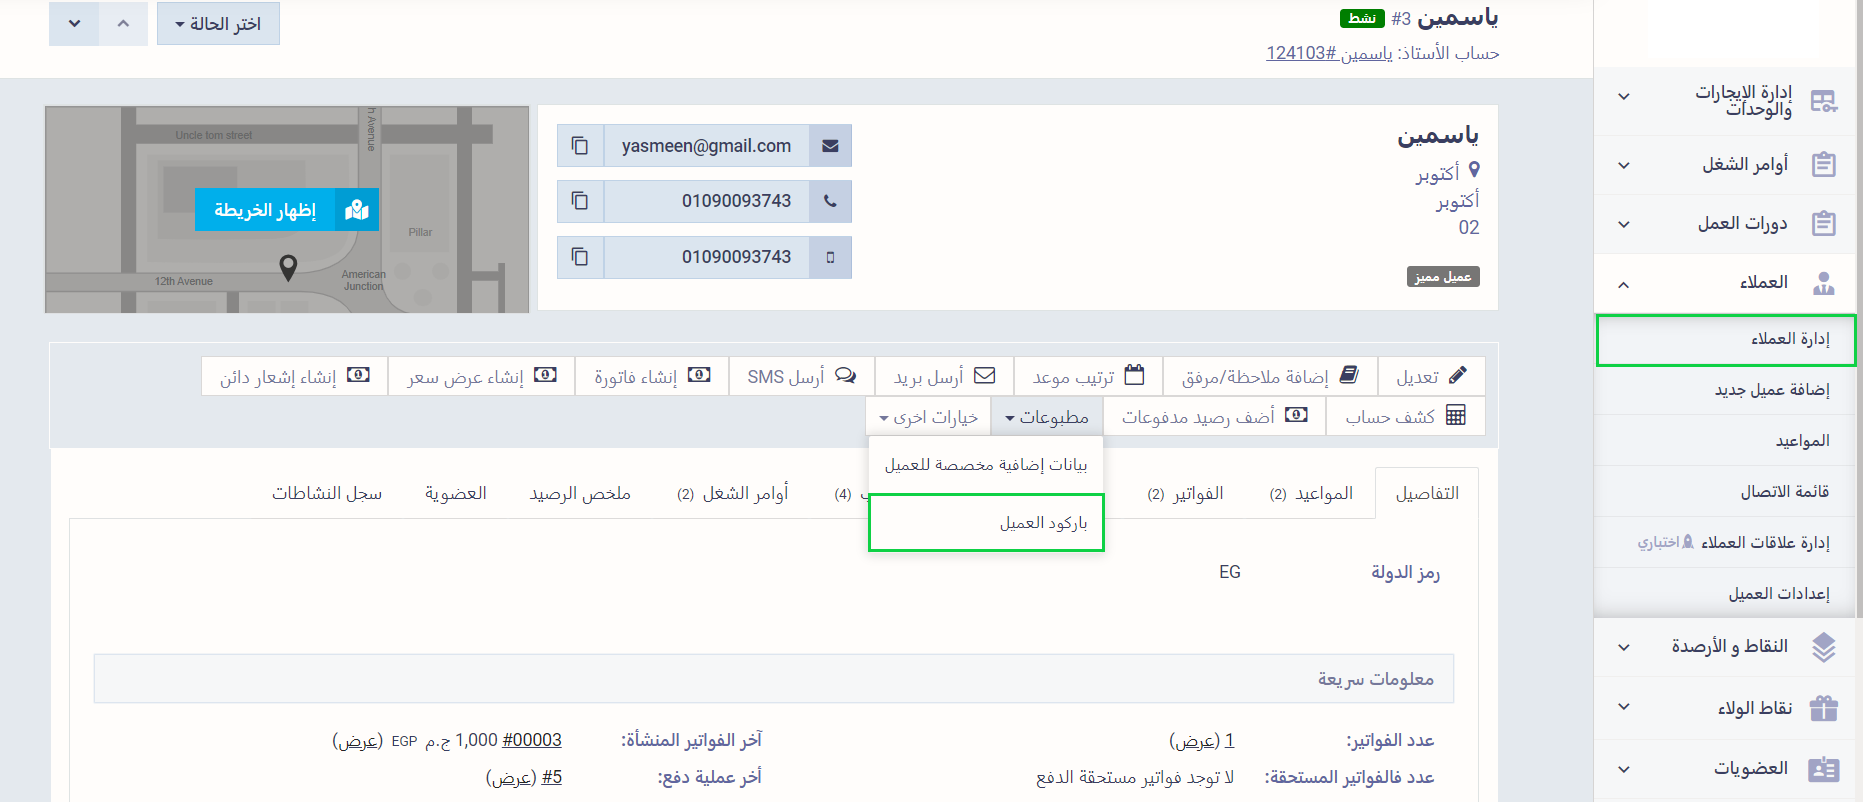The width and height of the screenshot is (1863, 802).
Task: Expand أوامر الشغل sidebar section
Action: (1725, 164)
